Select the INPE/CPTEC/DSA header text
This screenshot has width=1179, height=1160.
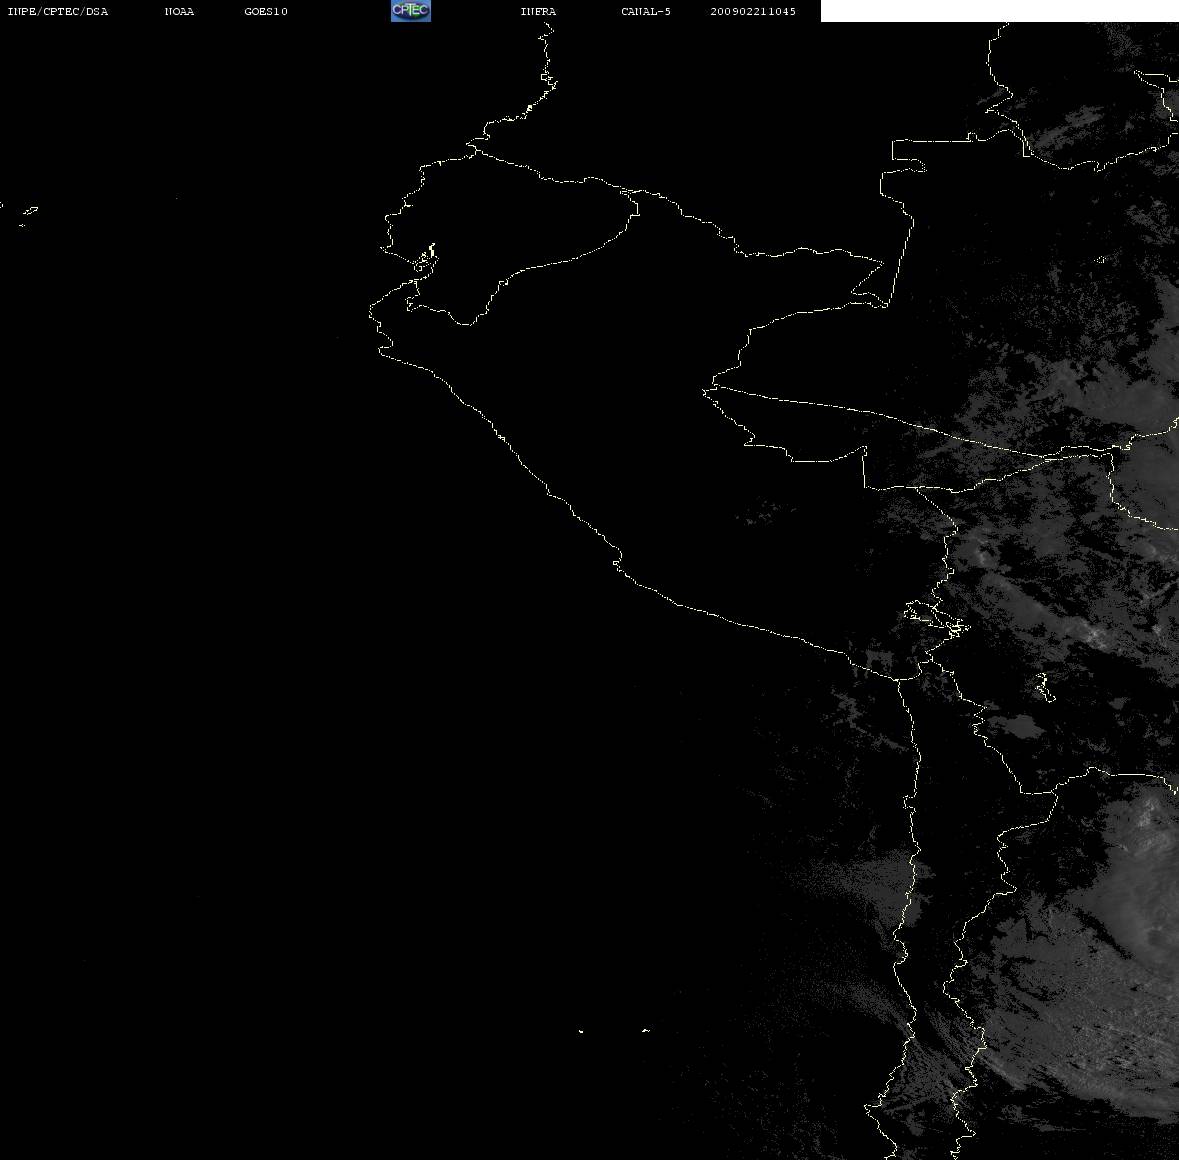point(57,11)
